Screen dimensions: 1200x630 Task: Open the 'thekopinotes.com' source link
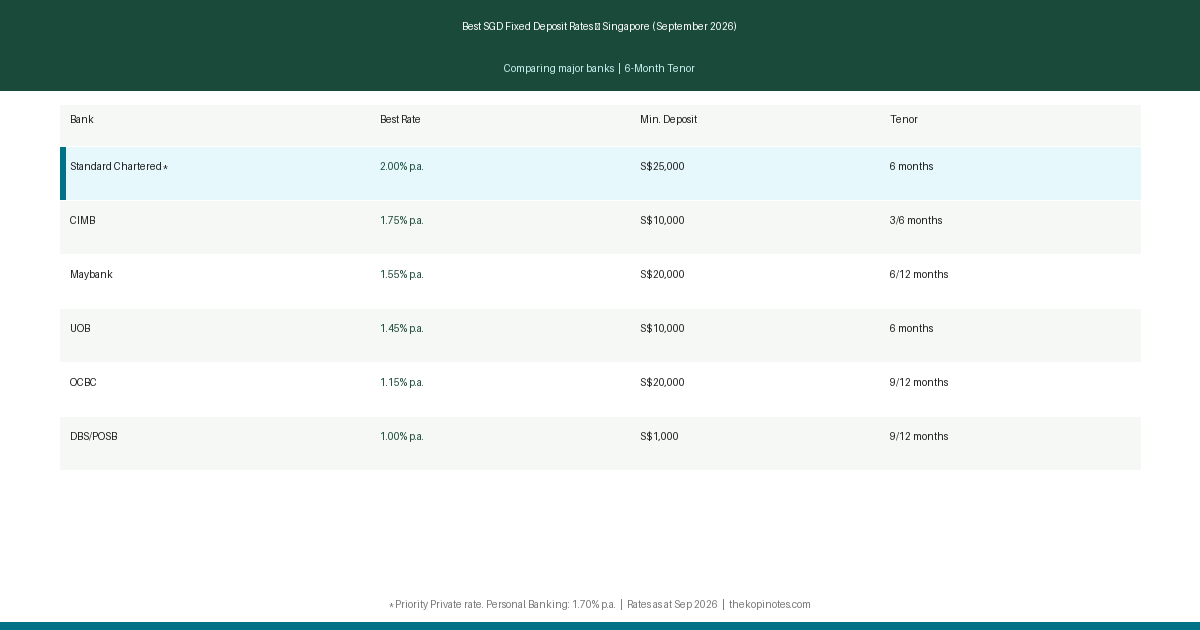(770, 605)
